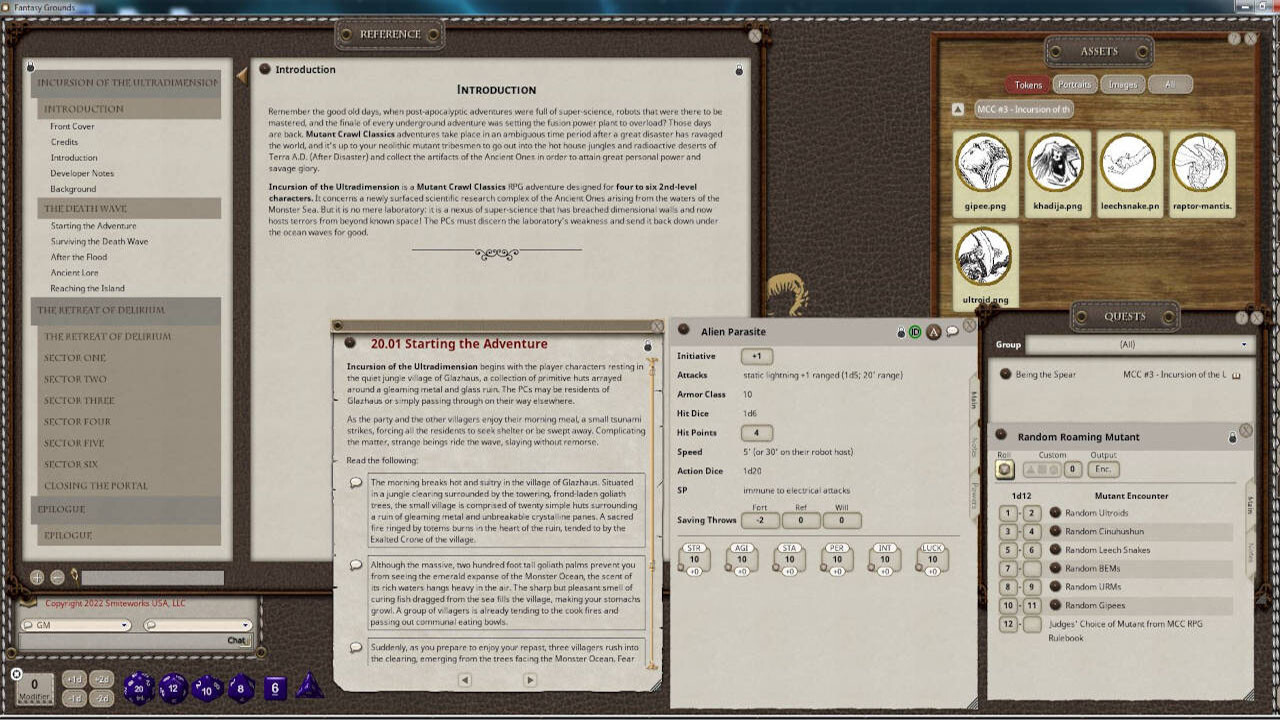Click the zoom-in magnifier above the chat panel
Image resolution: width=1280 pixels, height=720 pixels.
point(37,578)
